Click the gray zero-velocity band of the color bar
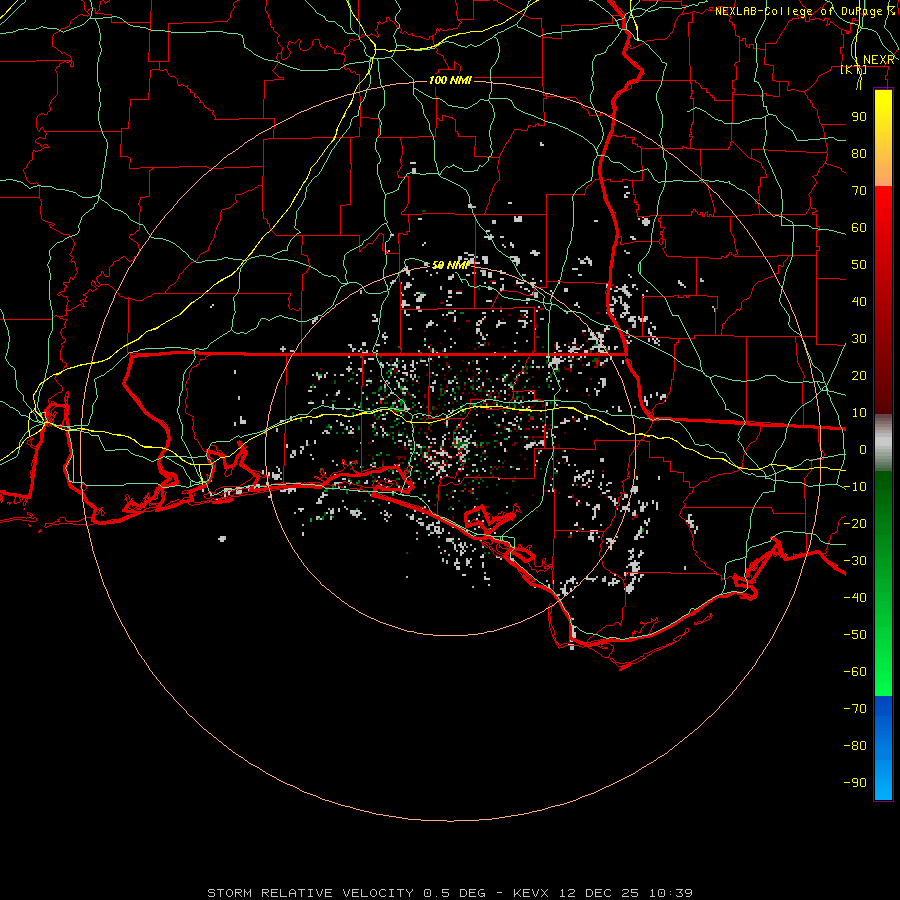This screenshot has width=900, height=900. (x=883, y=443)
